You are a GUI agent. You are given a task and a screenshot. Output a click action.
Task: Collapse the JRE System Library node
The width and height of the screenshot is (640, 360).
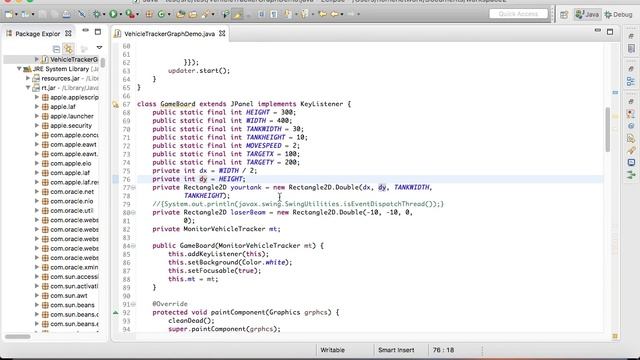click(x=19, y=69)
